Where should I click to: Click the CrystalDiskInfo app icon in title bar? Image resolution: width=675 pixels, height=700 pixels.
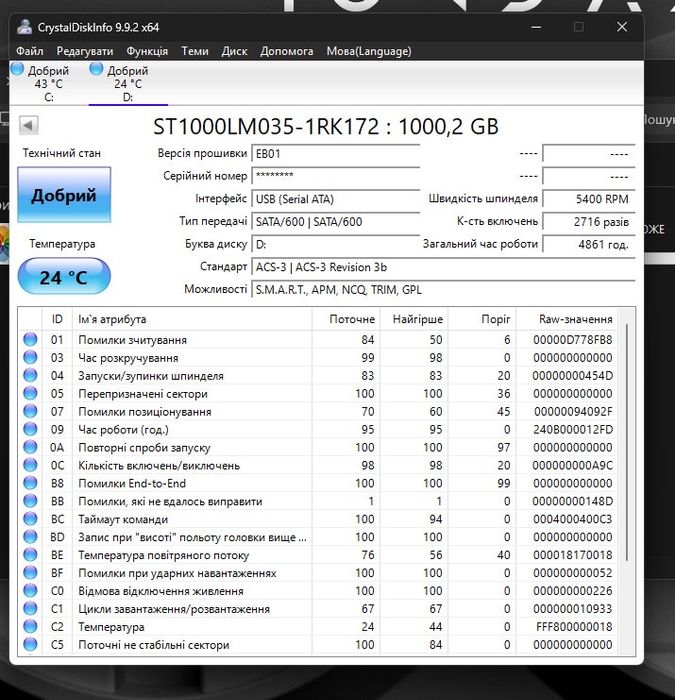coord(24,27)
